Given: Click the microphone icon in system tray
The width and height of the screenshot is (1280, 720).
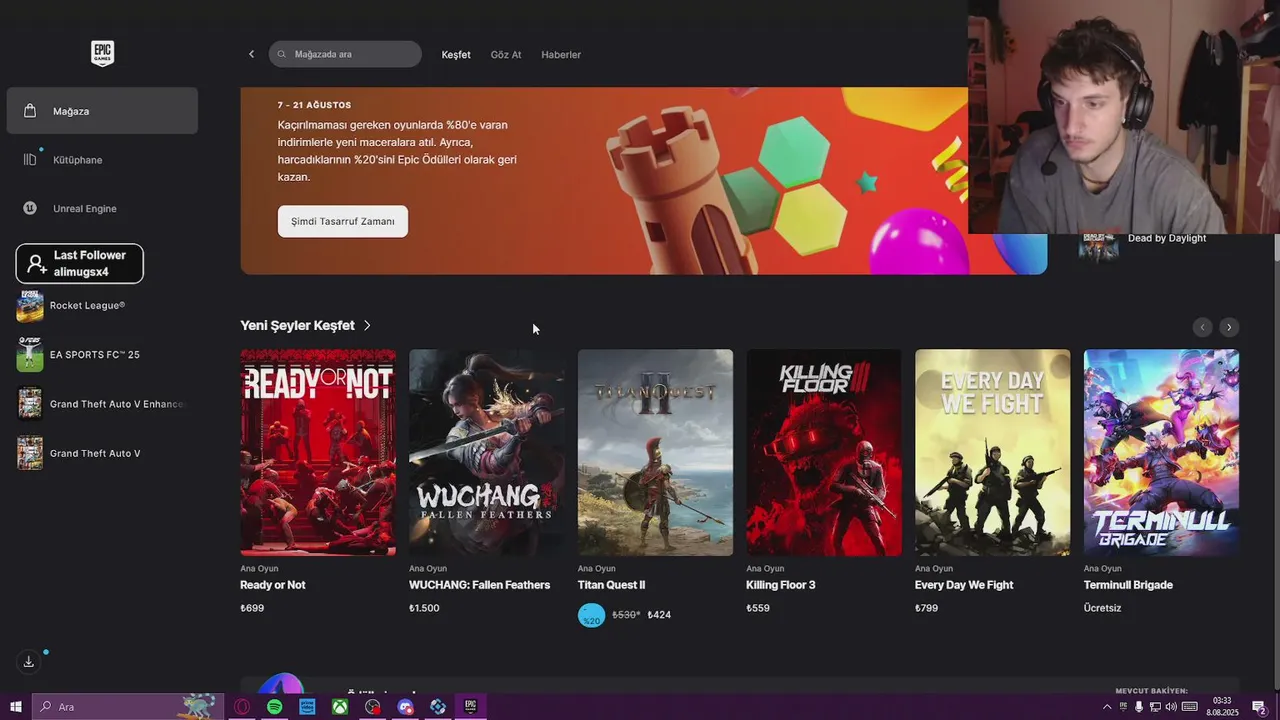Looking at the screenshot, I should pos(1139,707).
